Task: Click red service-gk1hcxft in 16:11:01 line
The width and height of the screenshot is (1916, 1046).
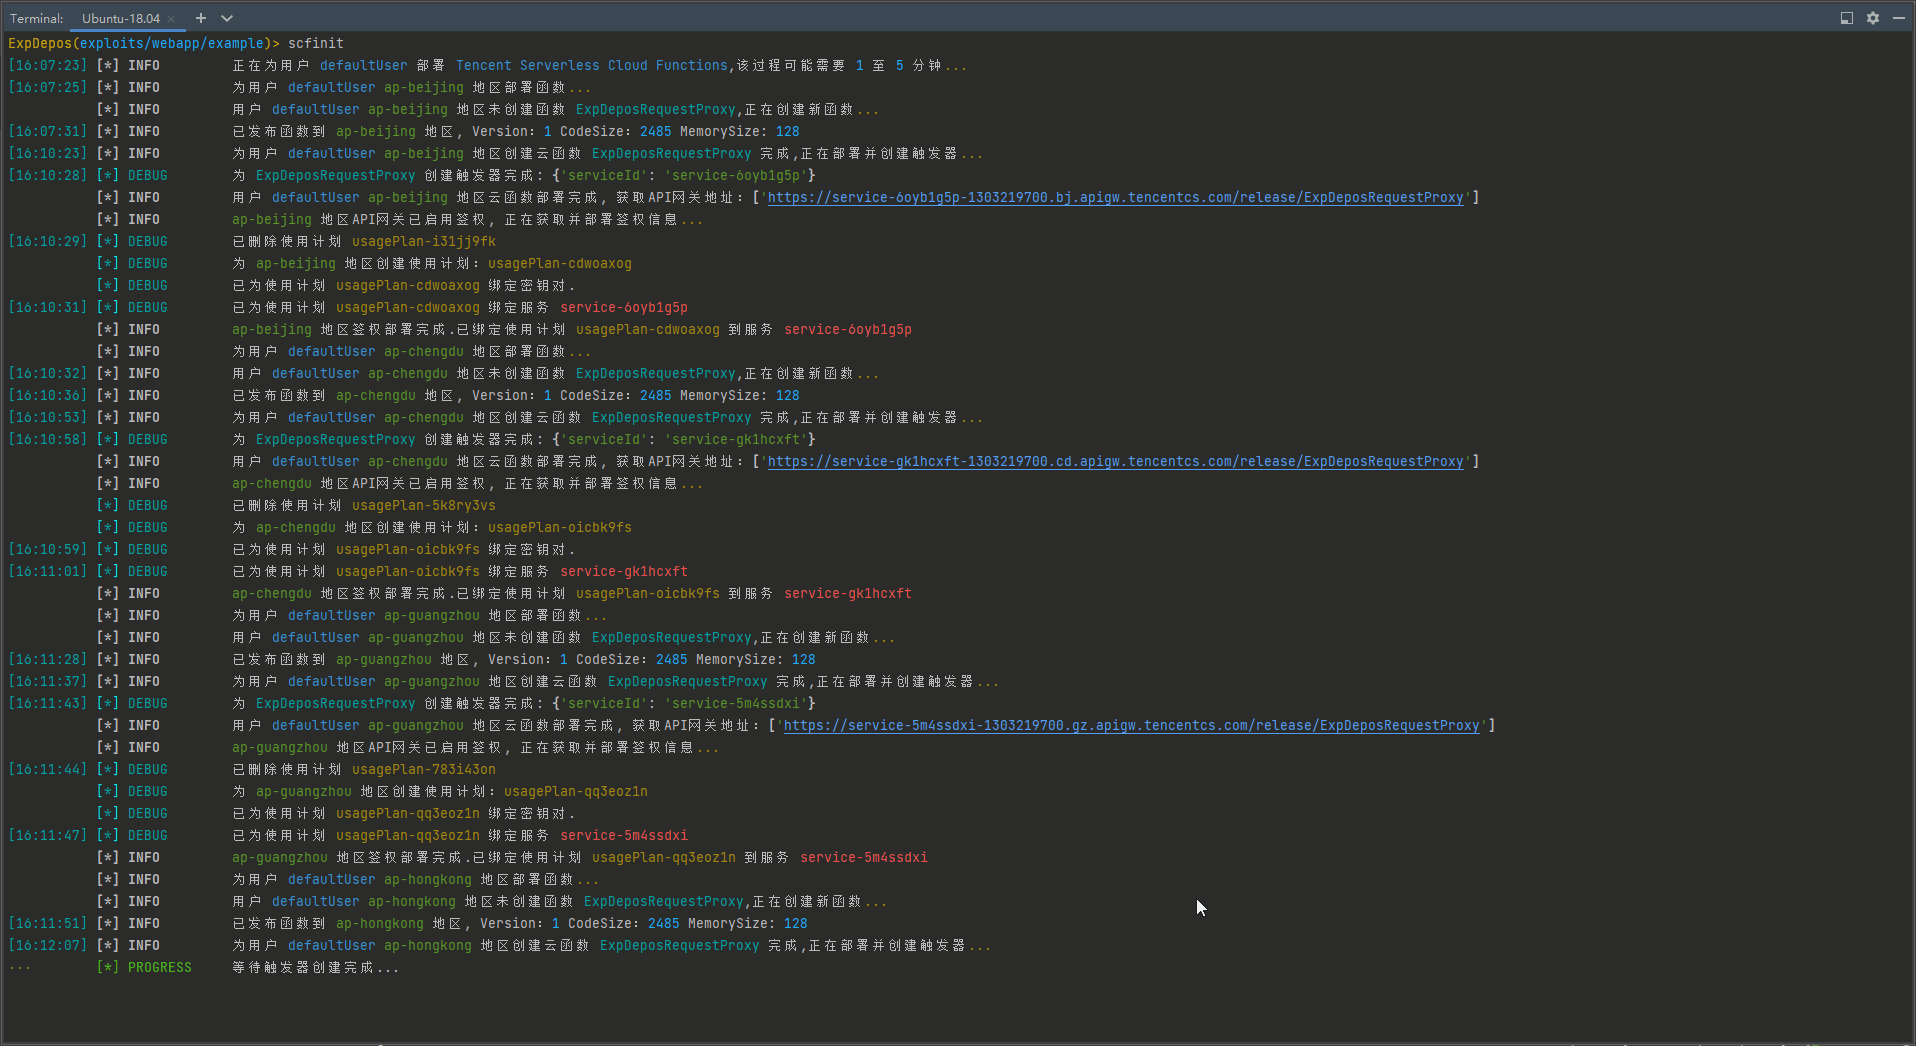Action: pos(624,572)
